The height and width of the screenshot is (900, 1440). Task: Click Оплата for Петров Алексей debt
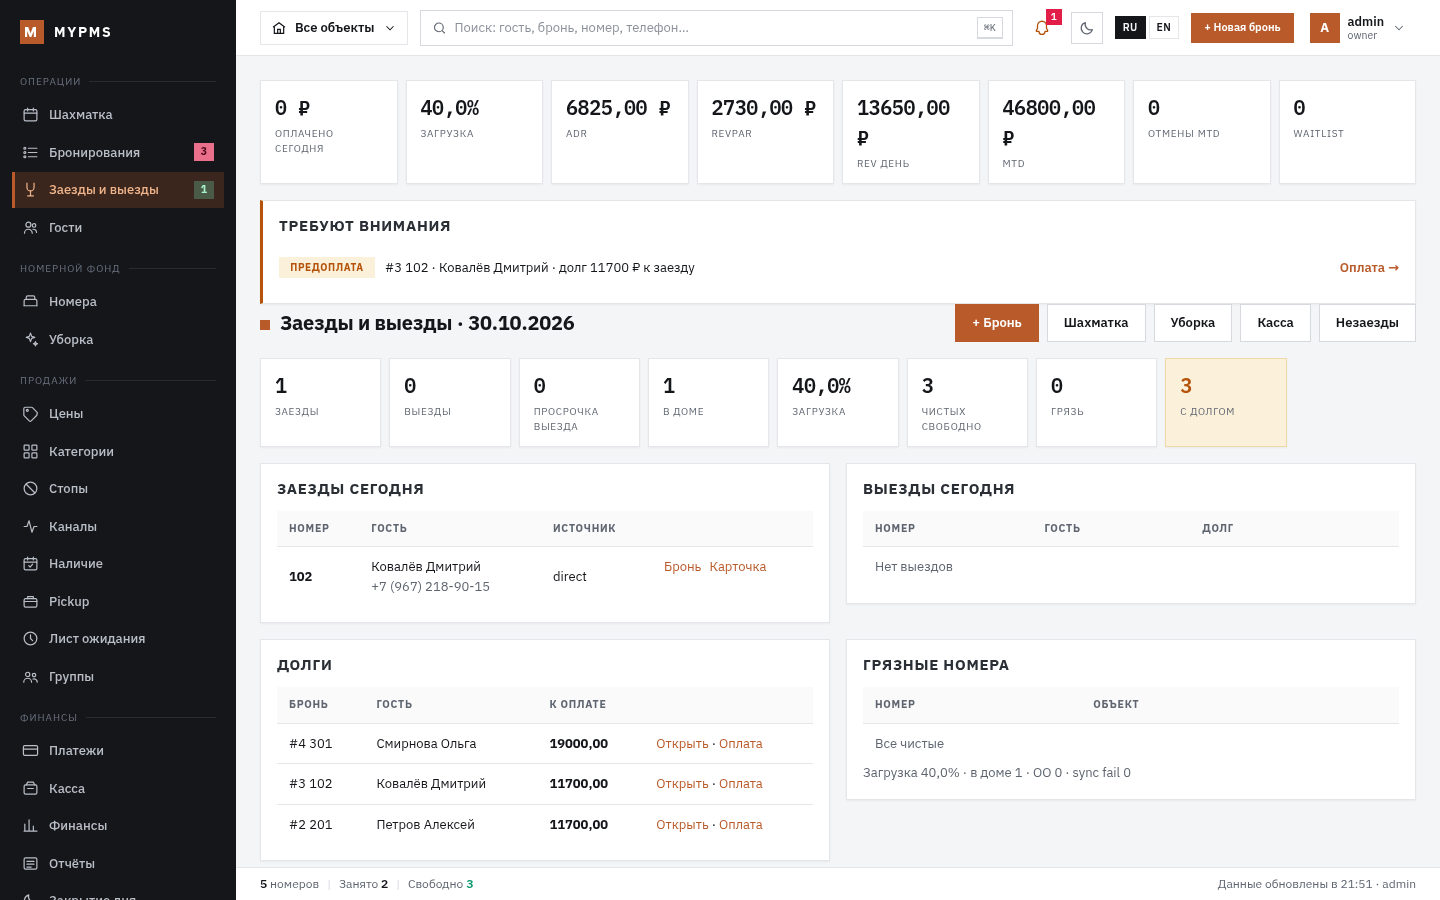point(741,825)
